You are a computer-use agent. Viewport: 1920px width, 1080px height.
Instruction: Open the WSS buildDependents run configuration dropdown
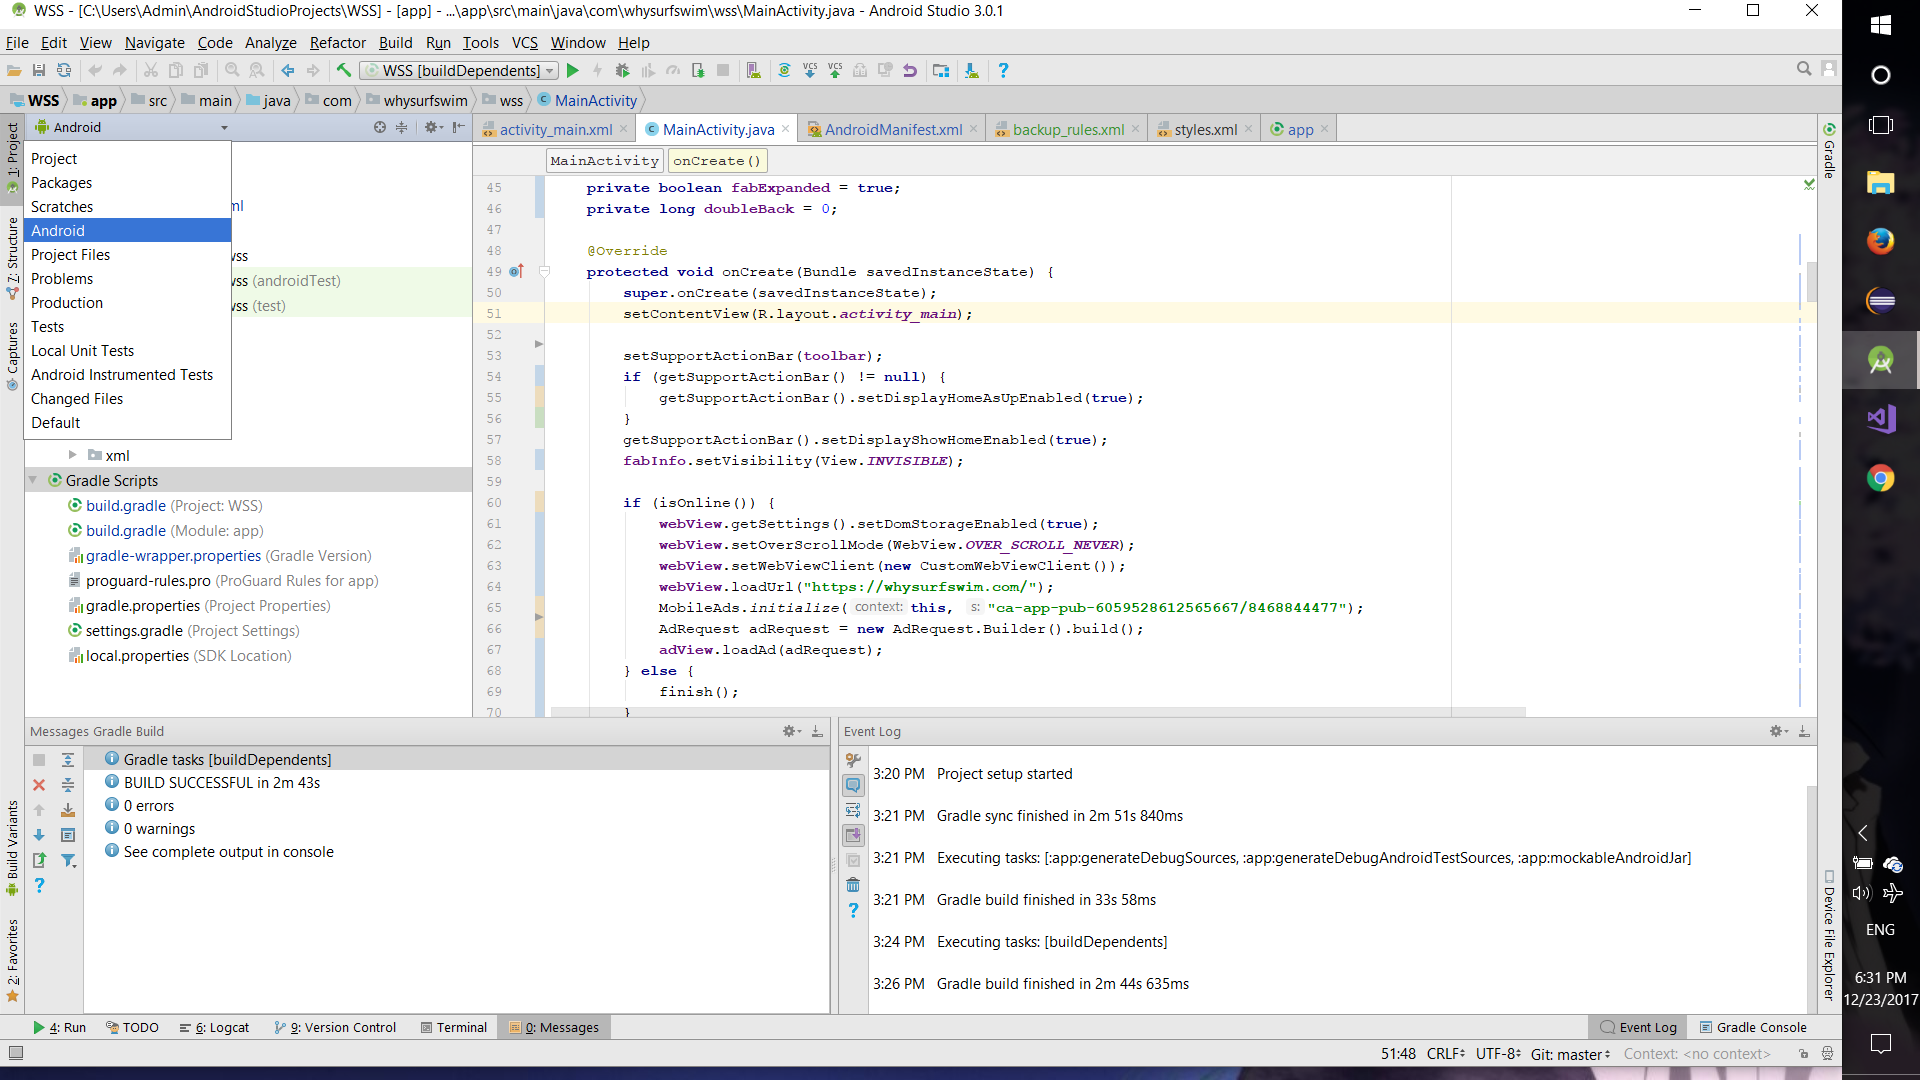[x=461, y=71]
